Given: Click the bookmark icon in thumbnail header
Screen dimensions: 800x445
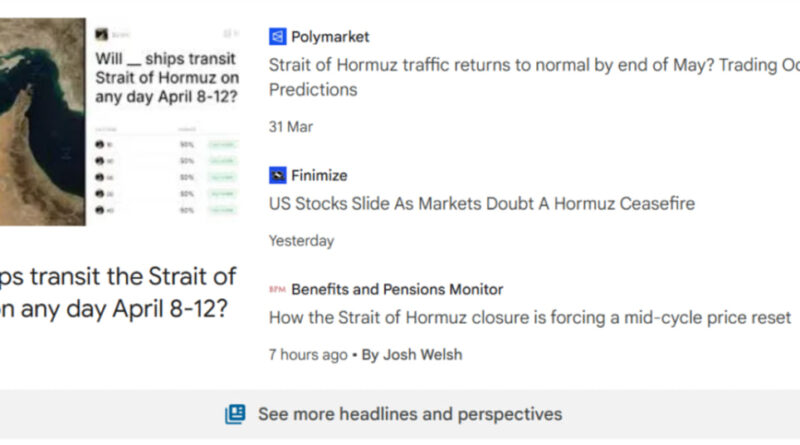Looking at the screenshot, I should click(226, 33).
